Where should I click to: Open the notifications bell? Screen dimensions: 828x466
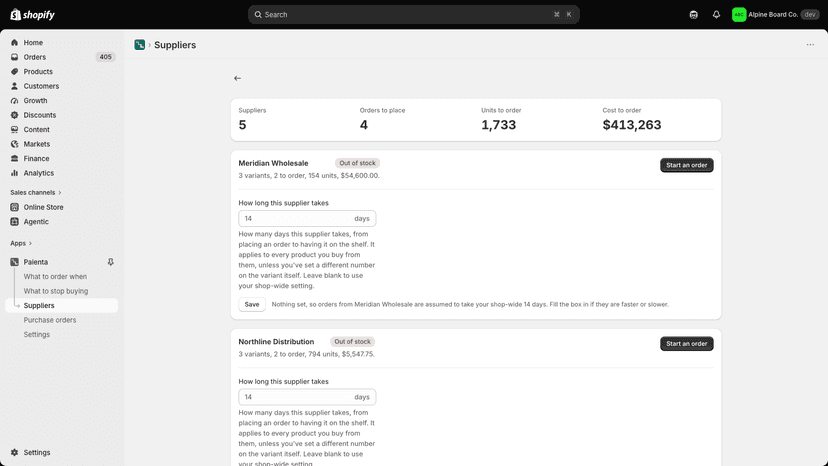(716, 15)
